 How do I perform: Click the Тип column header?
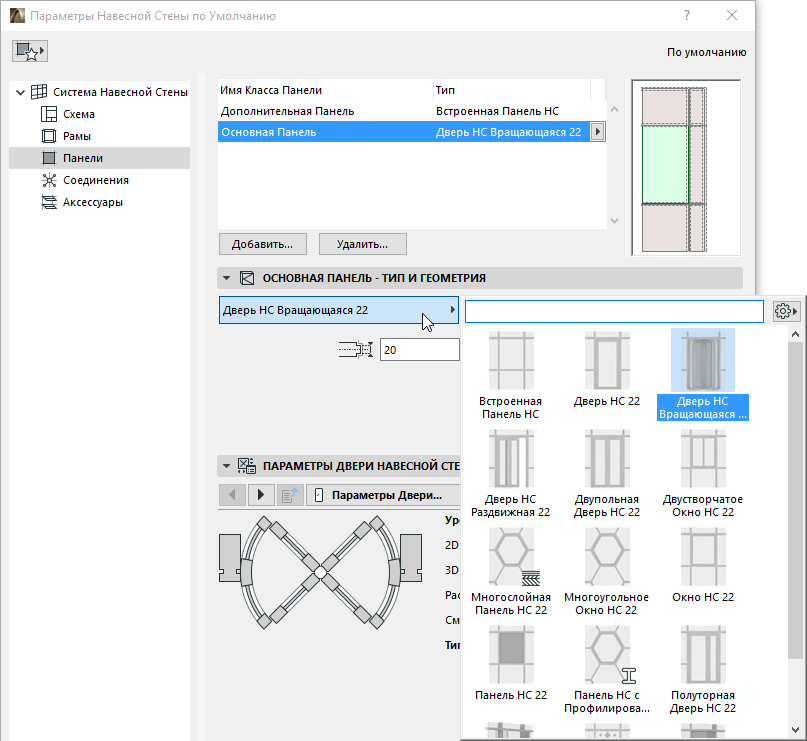[445, 90]
